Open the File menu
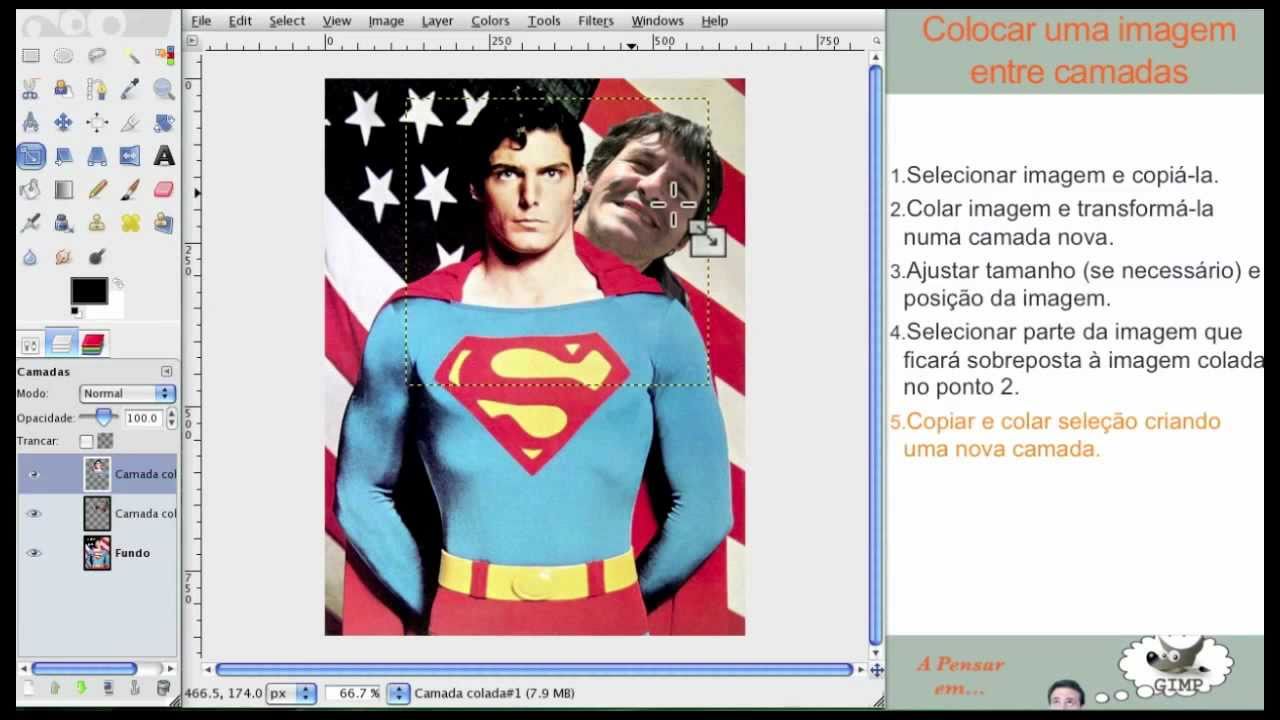The width and height of the screenshot is (1280, 720). coord(201,20)
